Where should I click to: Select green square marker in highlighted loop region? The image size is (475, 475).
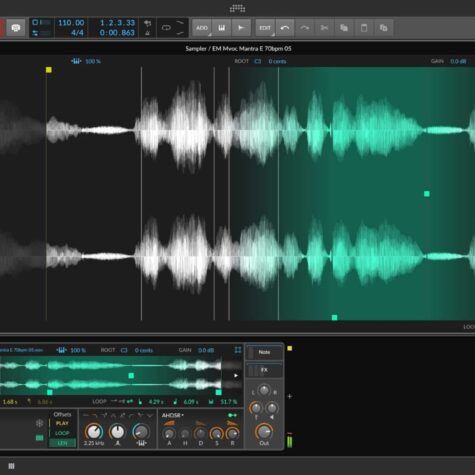tap(427, 194)
